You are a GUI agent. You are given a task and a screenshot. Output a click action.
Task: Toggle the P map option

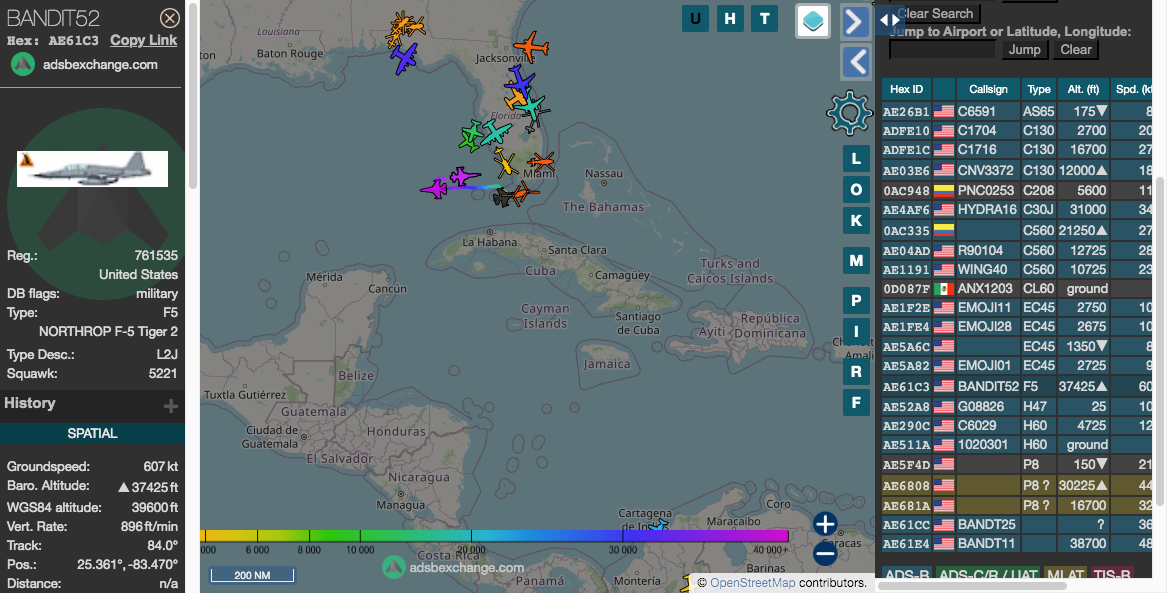856,301
